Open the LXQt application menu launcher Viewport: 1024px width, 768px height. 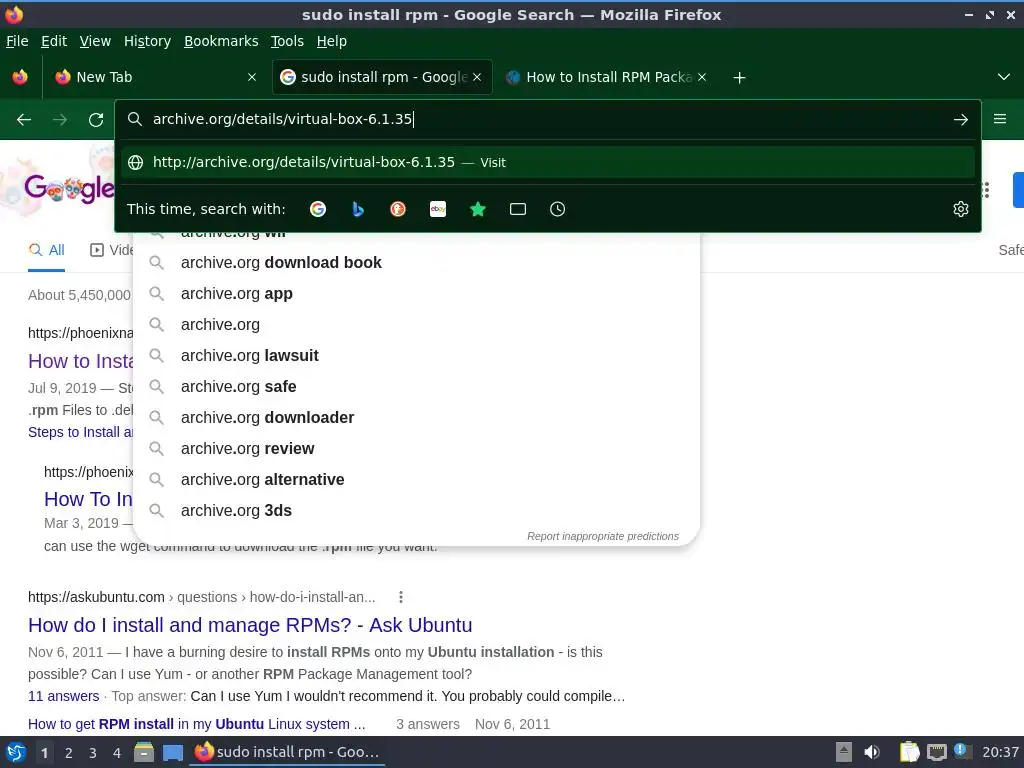click(x=16, y=752)
